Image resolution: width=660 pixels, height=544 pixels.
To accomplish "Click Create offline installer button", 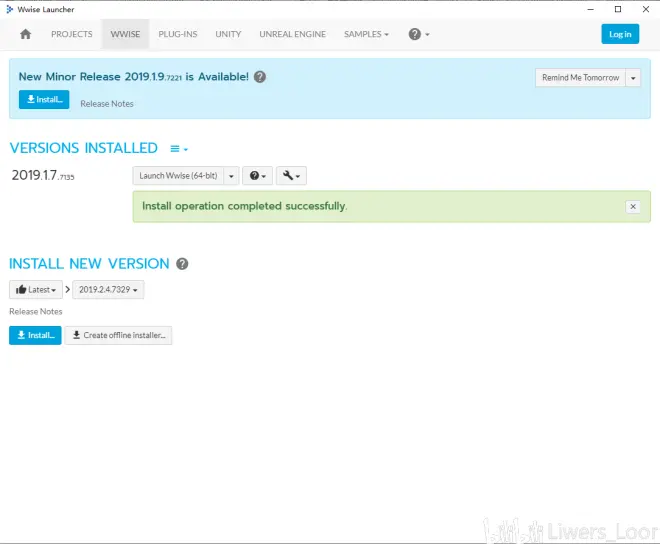I will (x=118, y=335).
